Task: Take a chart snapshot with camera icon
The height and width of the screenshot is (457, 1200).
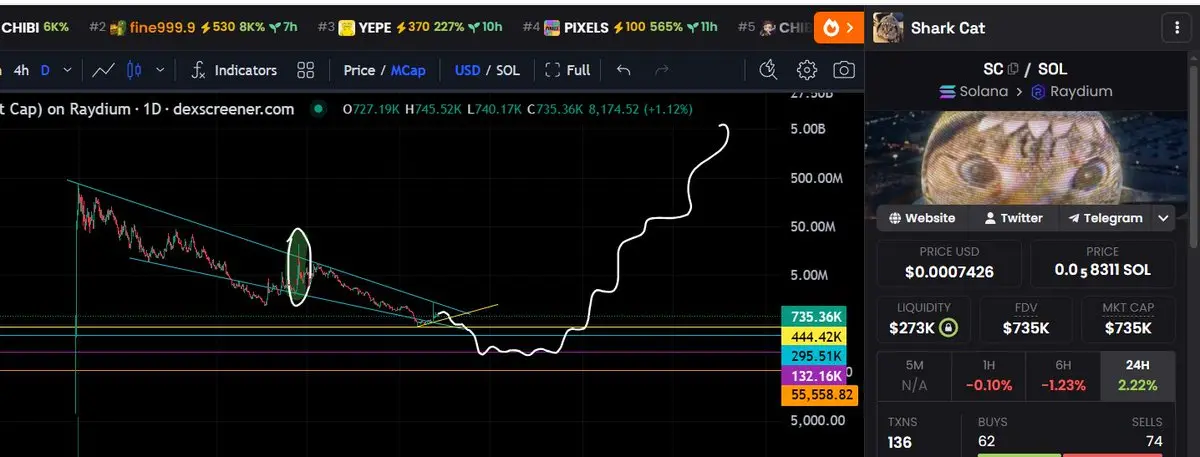Action: [844, 70]
